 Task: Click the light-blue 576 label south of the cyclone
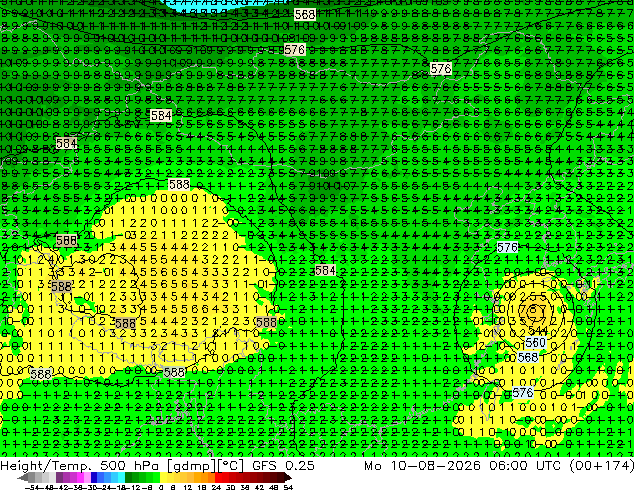(523, 393)
